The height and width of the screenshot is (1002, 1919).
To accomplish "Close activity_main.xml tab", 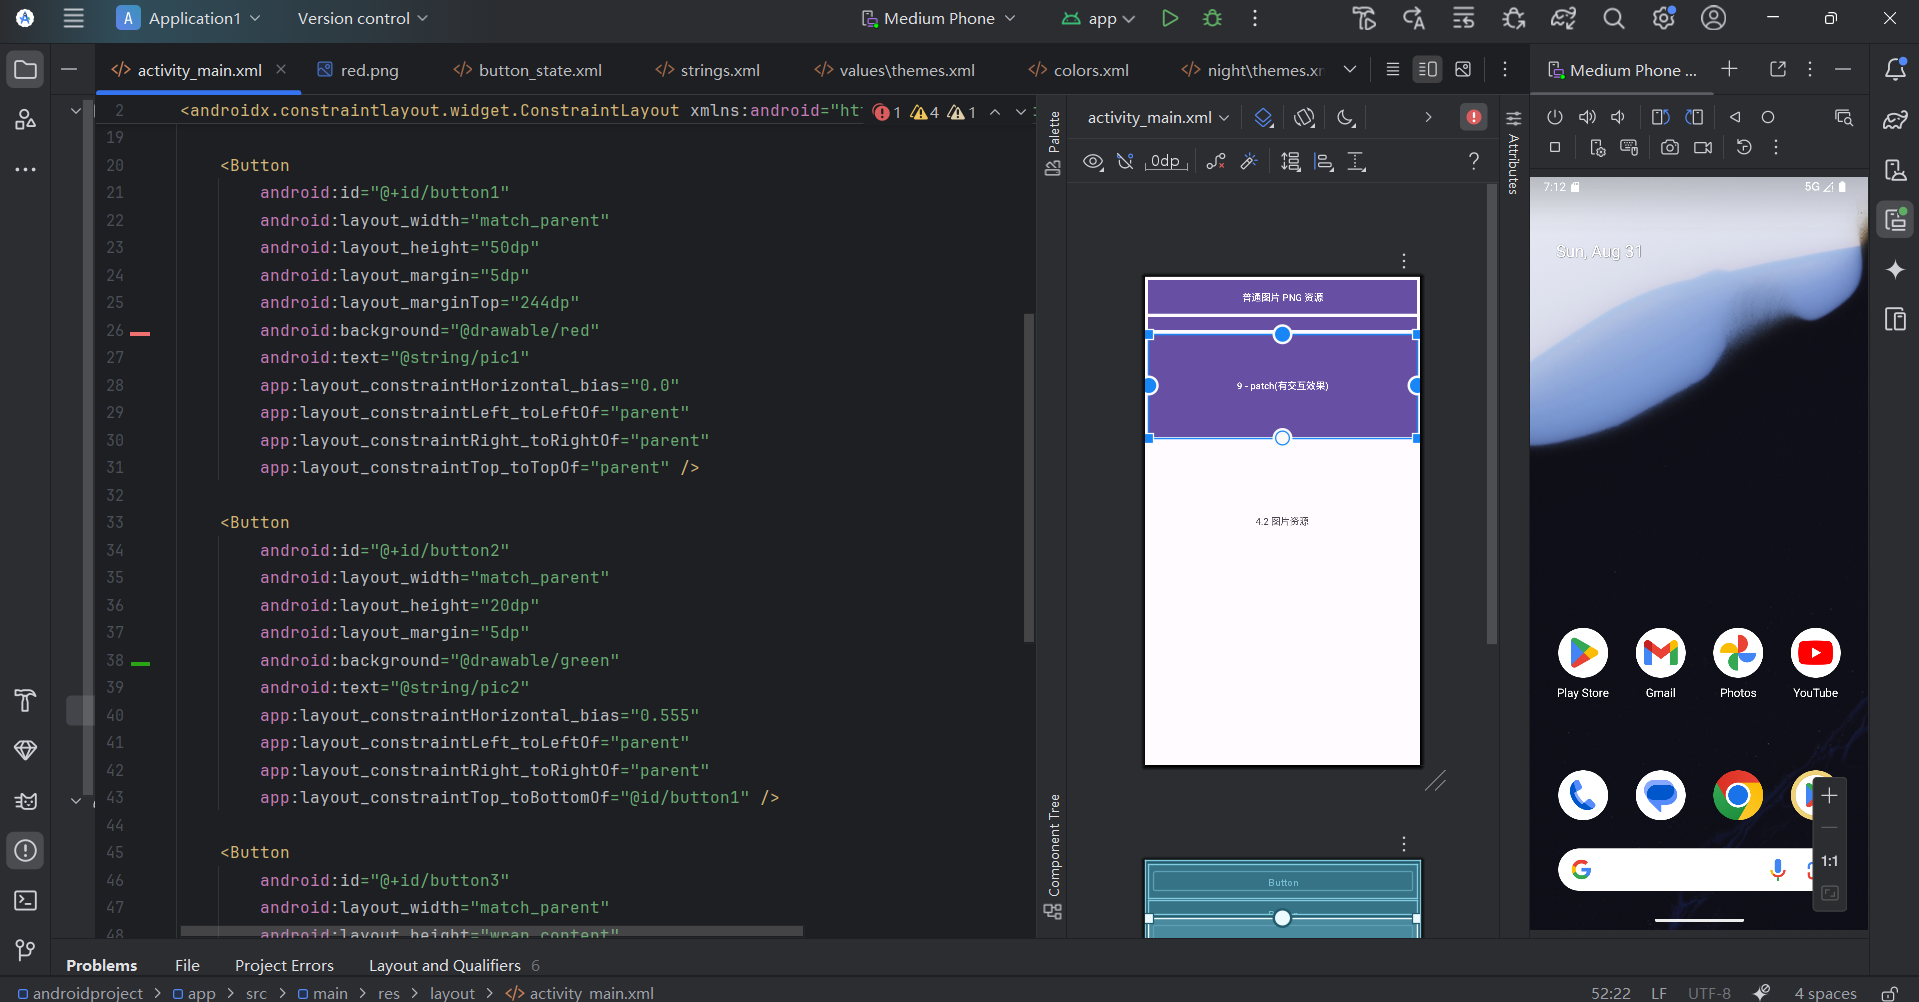I will [281, 69].
